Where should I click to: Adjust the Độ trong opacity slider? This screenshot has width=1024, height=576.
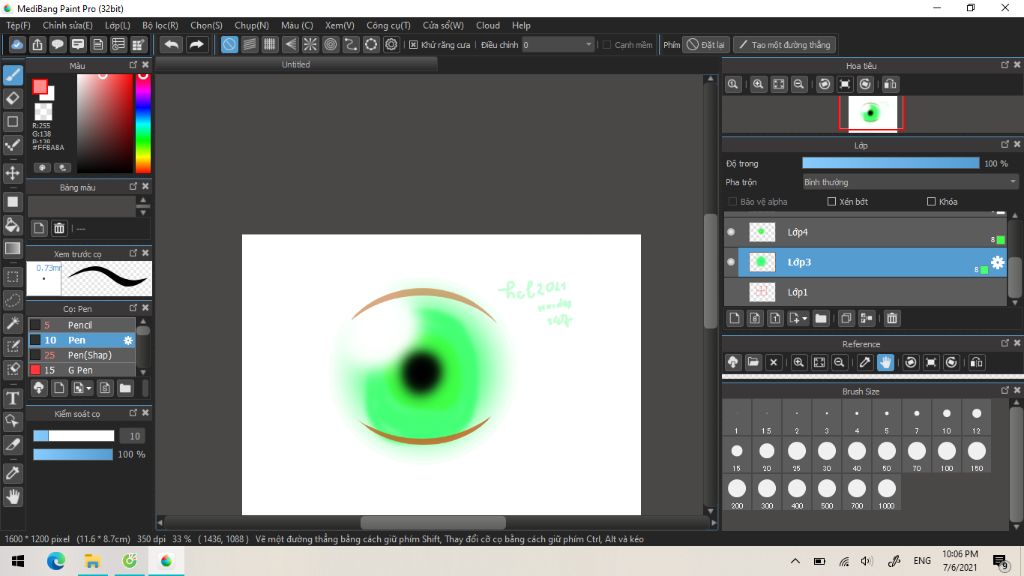point(891,163)
